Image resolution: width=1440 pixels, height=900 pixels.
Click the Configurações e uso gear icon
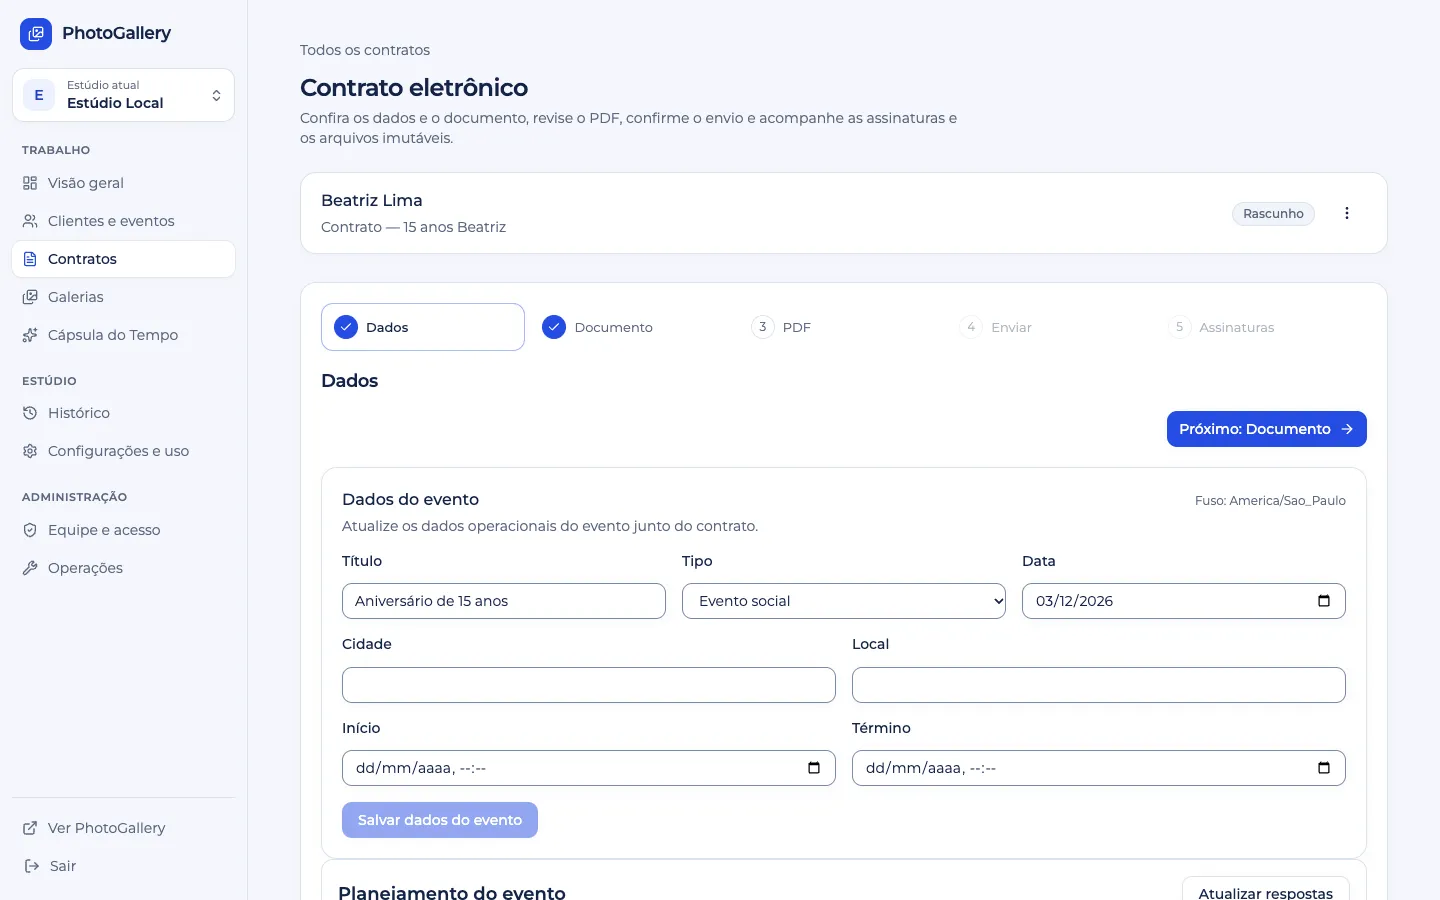click(30, 451)
